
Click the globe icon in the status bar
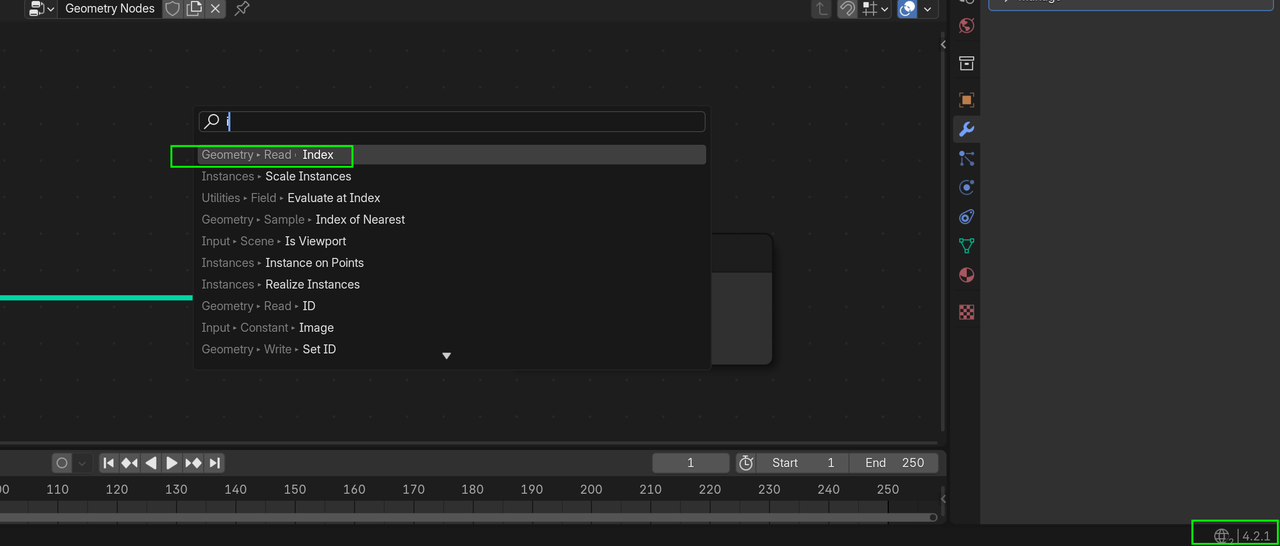coord(1223,536)
